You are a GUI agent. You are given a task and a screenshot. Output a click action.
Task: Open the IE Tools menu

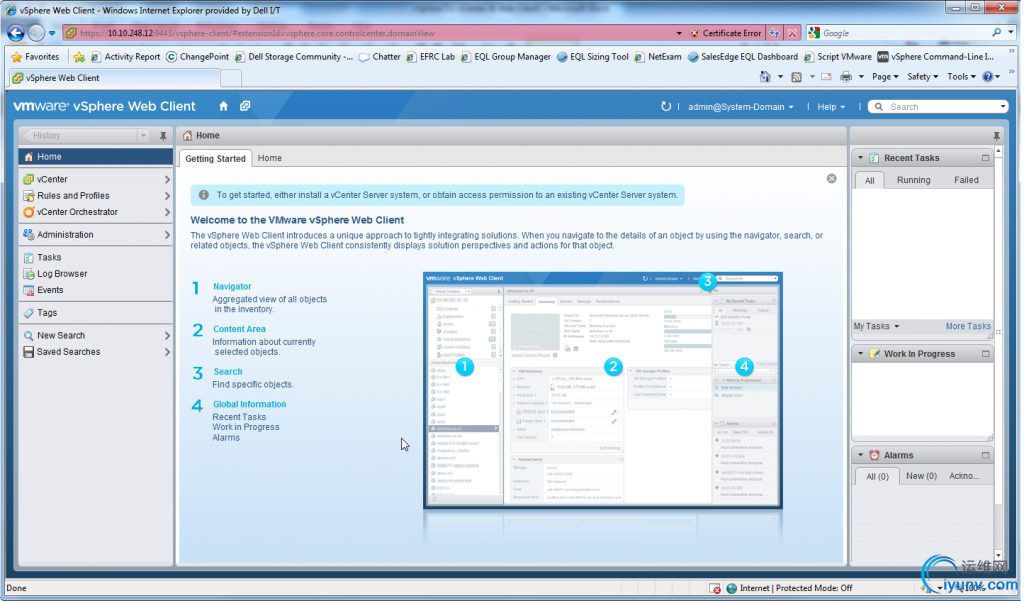coord(961,77)
